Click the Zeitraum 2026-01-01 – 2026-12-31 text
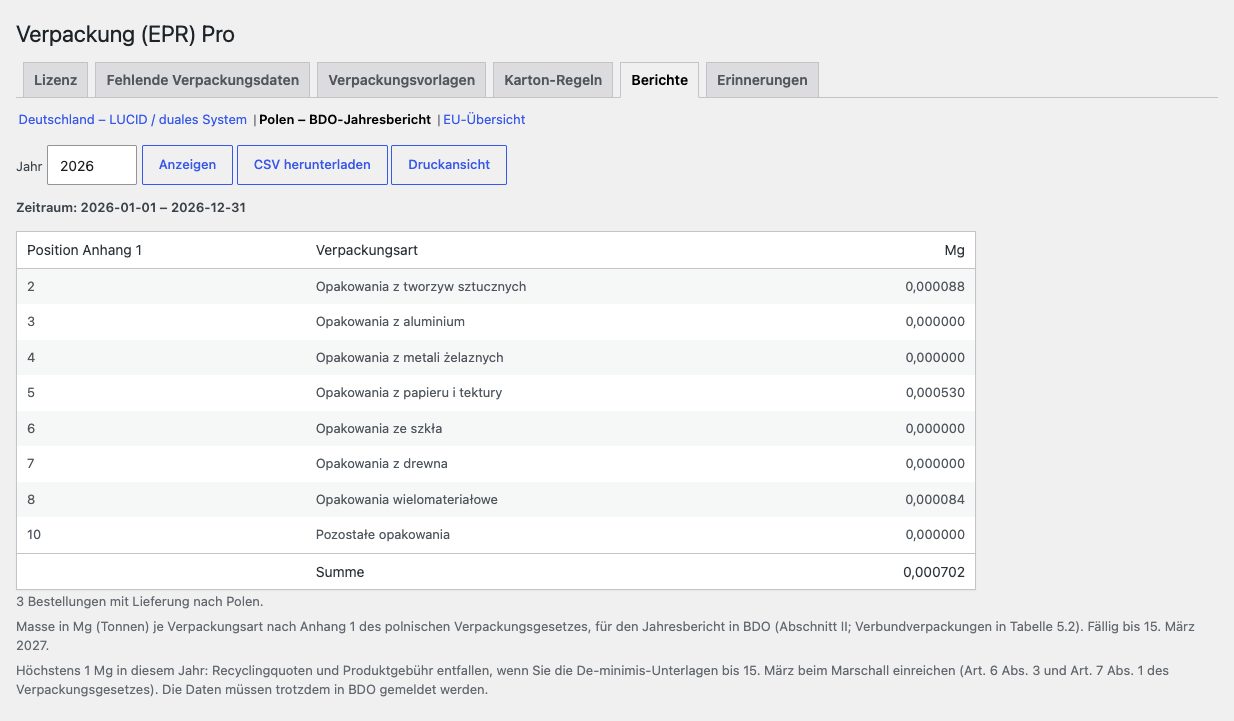Screen dimensions: 1234x721 tap(131, 208)
